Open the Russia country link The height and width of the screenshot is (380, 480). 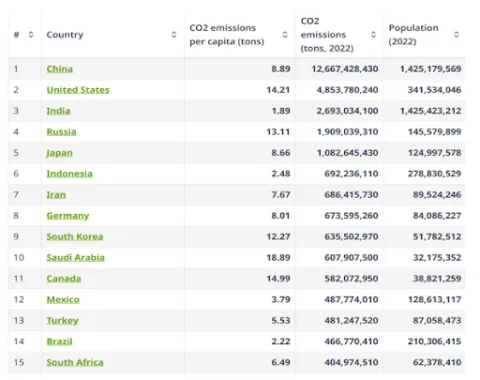[61, 132]
